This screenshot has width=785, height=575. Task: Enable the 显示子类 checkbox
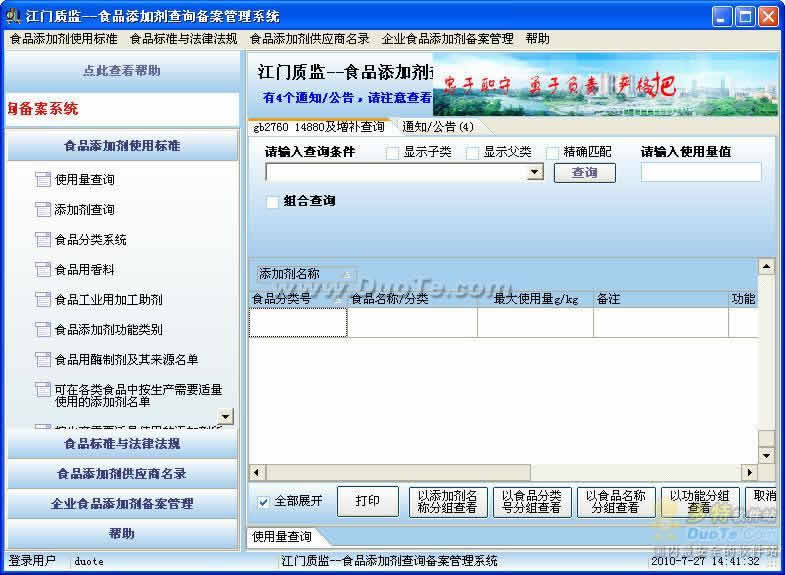tap(393, 153)
